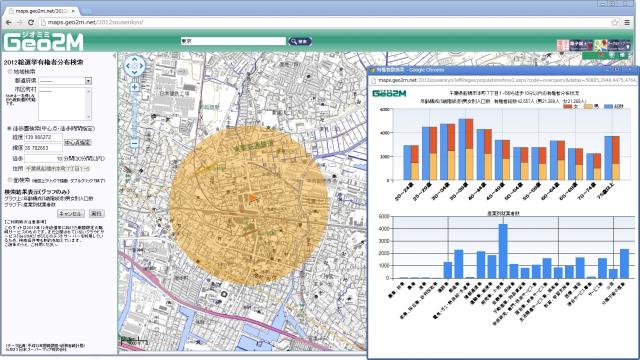Click the popup window address bar
This screenshot has height=360, width=640.
pyautogui.click(x=503, y=80)
